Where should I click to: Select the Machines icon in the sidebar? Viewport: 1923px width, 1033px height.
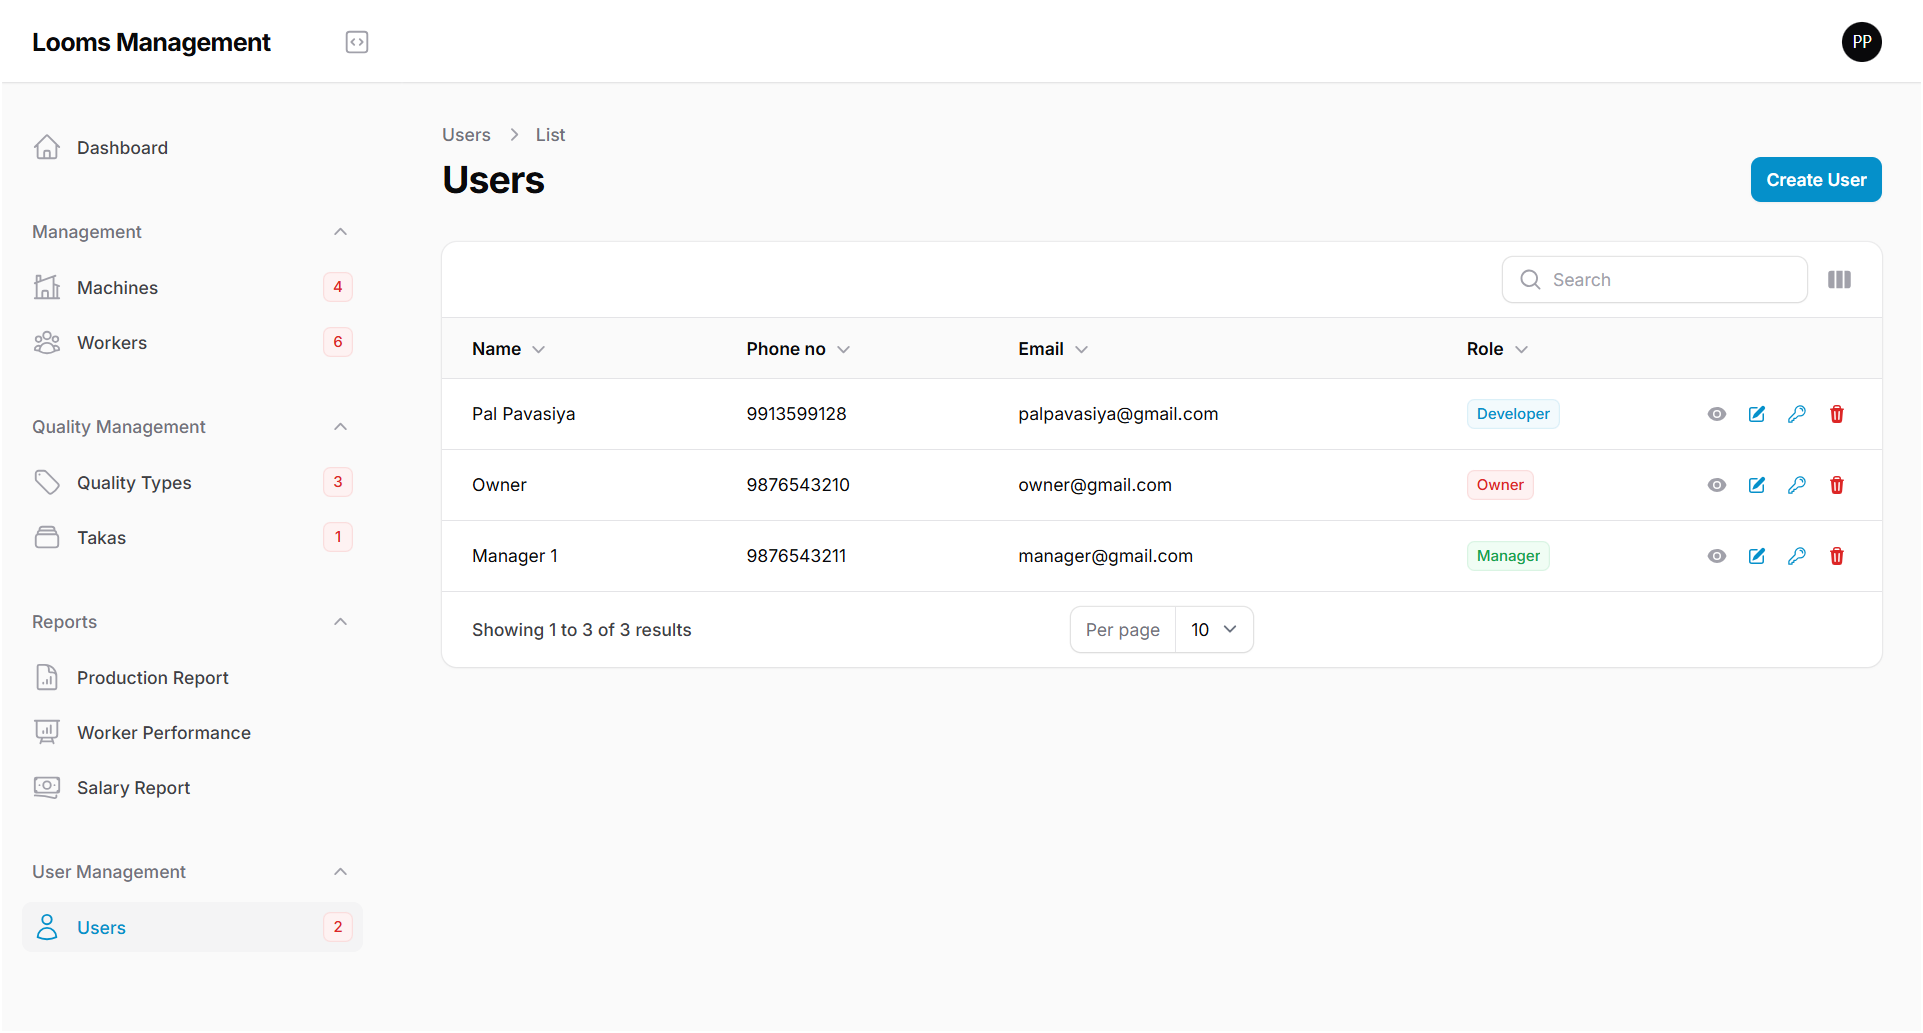coord(47,287)
